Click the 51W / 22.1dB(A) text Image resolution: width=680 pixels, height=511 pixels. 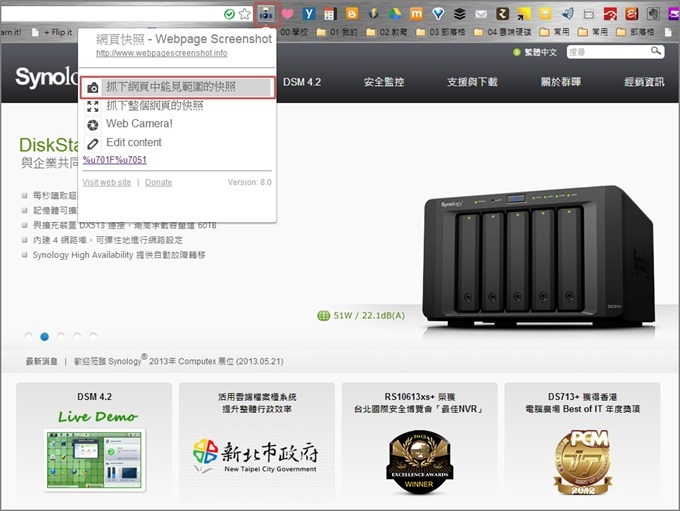369,316
